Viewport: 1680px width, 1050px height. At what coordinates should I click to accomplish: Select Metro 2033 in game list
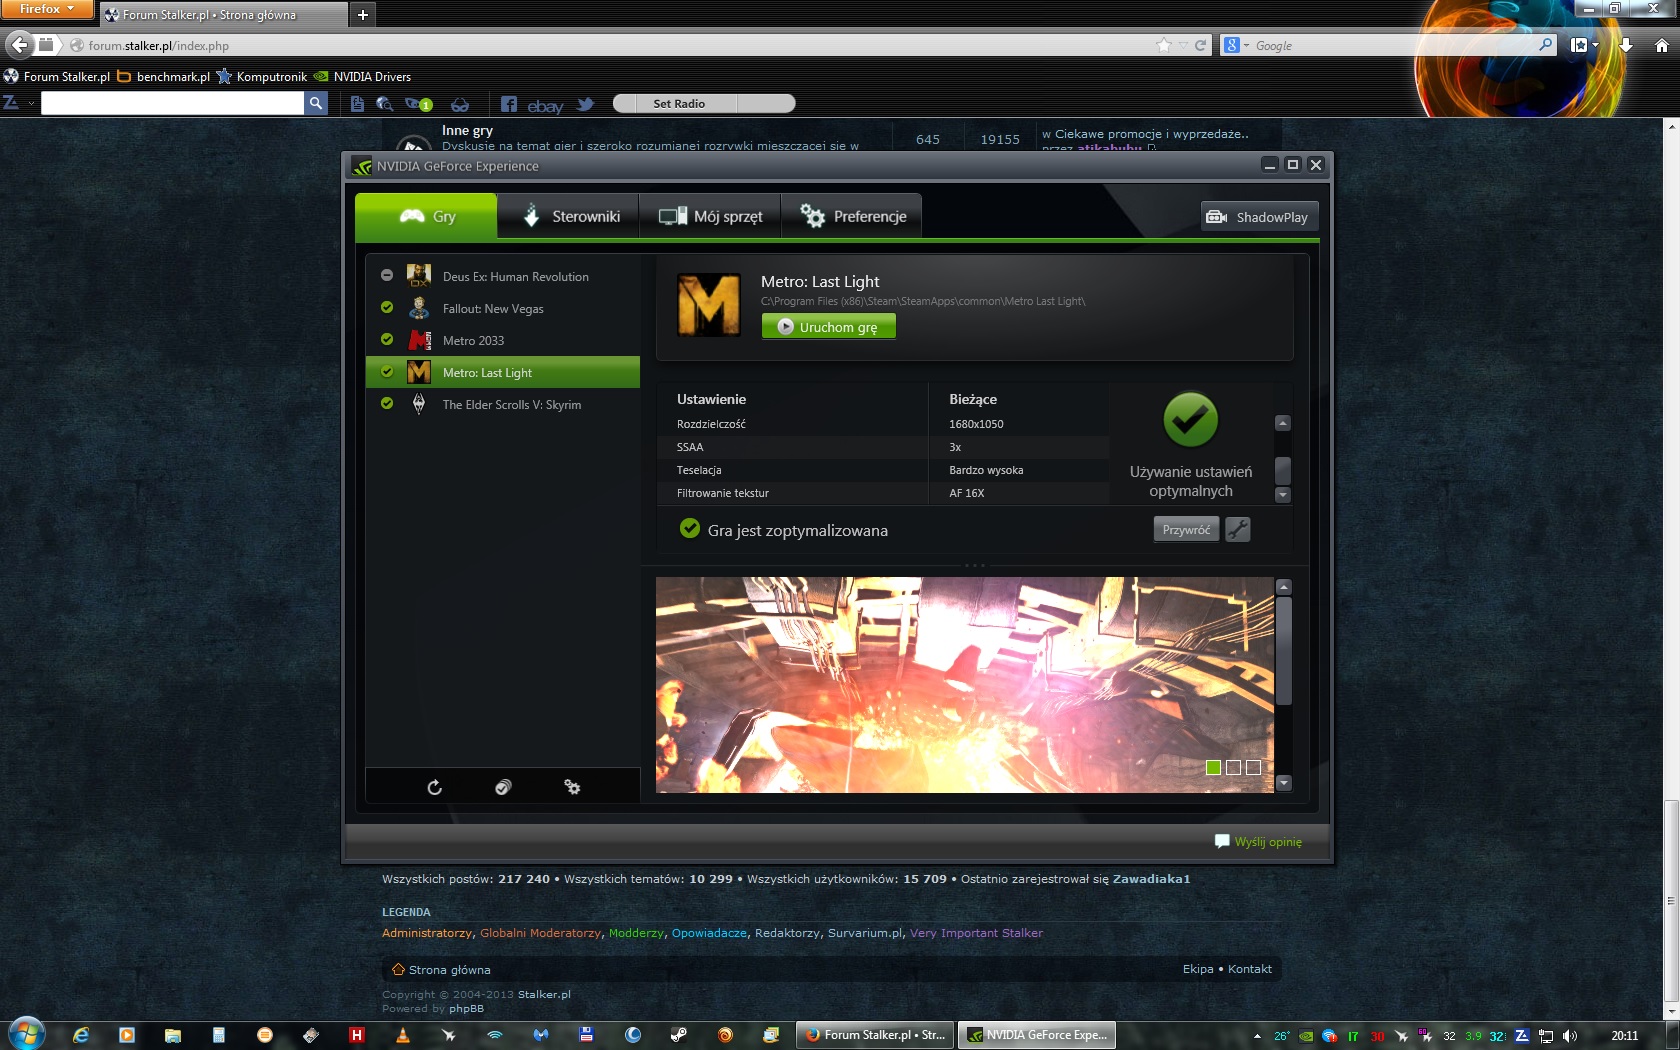503,340
